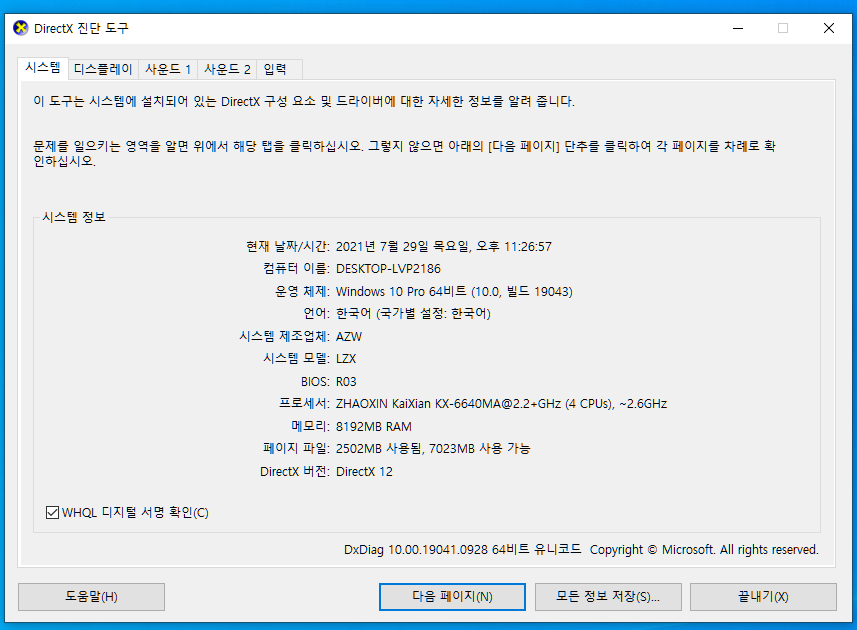The width and height of the screenshot is (857, 630).
Task: Toggle WHQL 디지털 서명 확인 checkbox
Action: [x=52, y=513]
